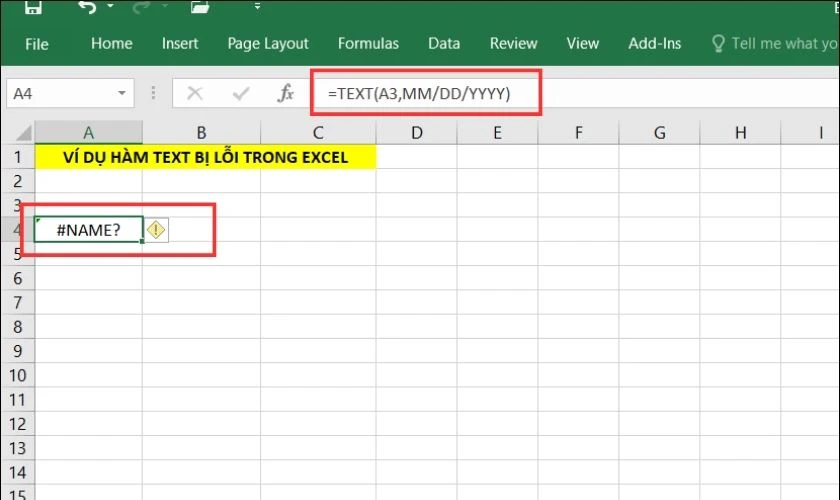The height and width of the screenshot is (500, 840).
Task: Select row 8 header
Action: pos(18,327)
